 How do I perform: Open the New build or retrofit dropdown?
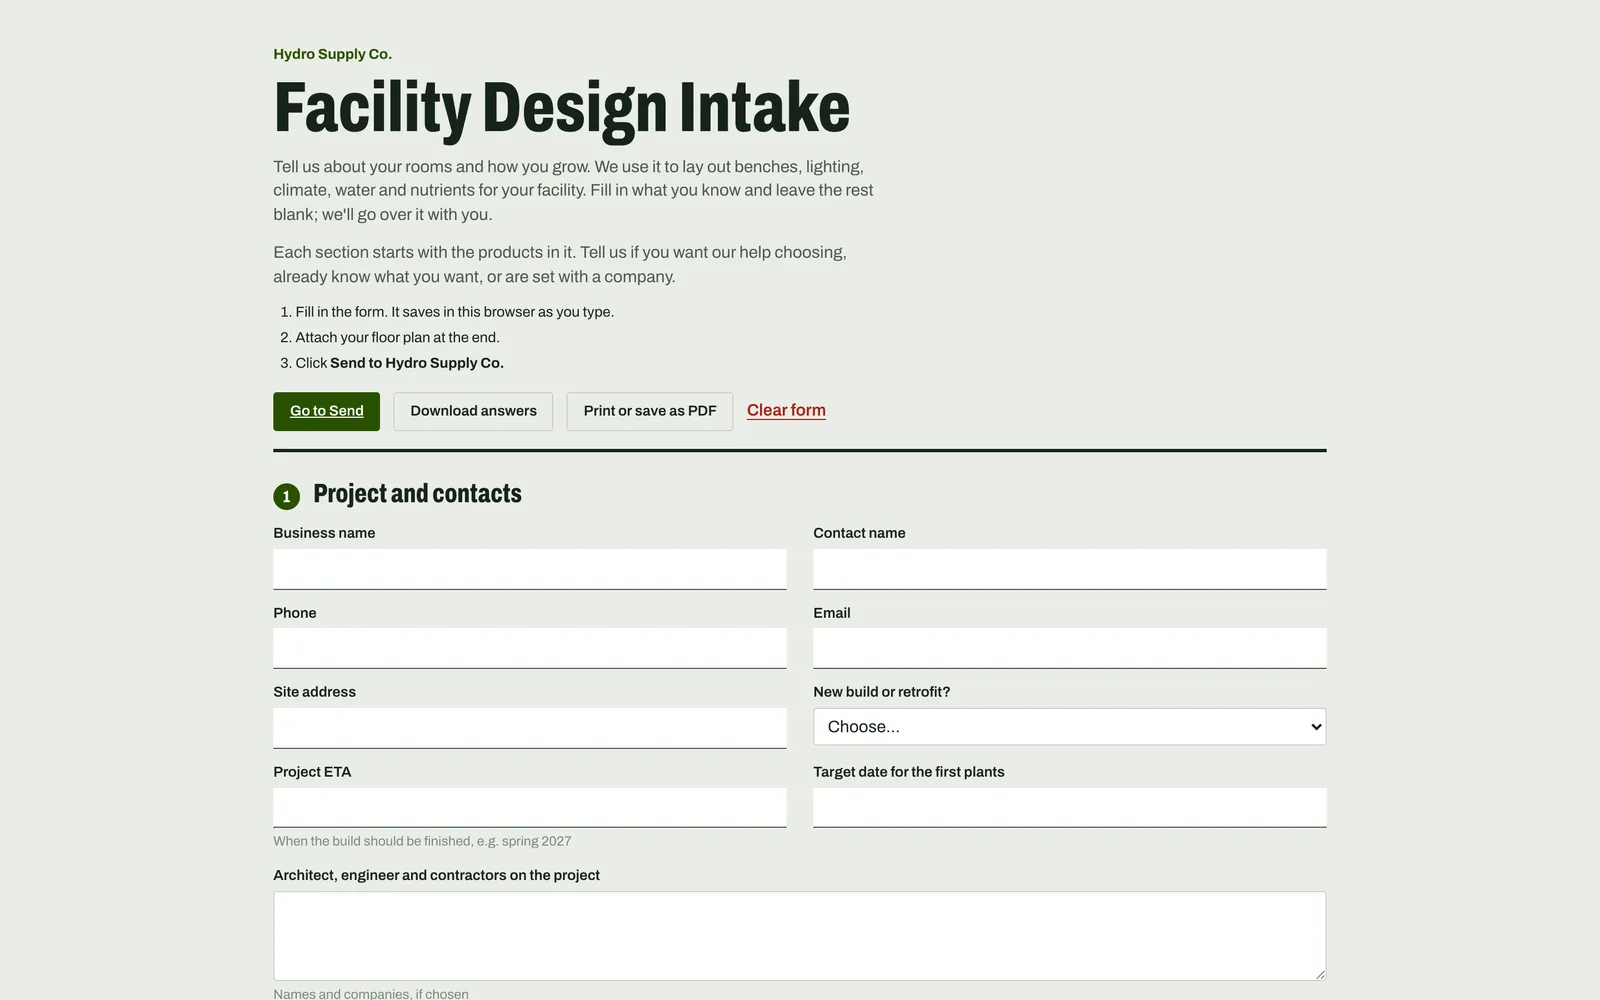pyautogui.click(x=1070, y=727)
